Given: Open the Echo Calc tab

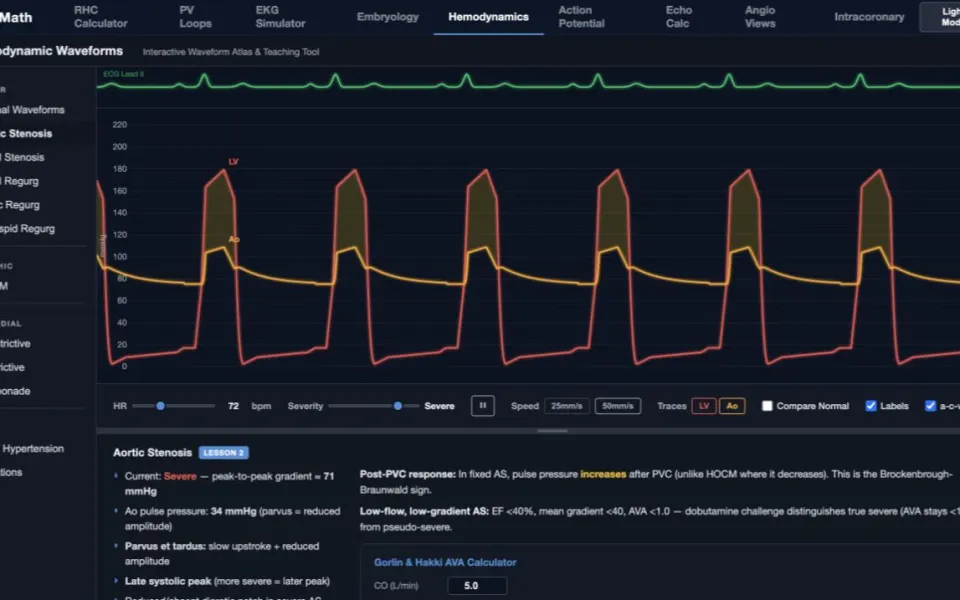Looking at the screenshot, I should (x=678, y=17).
